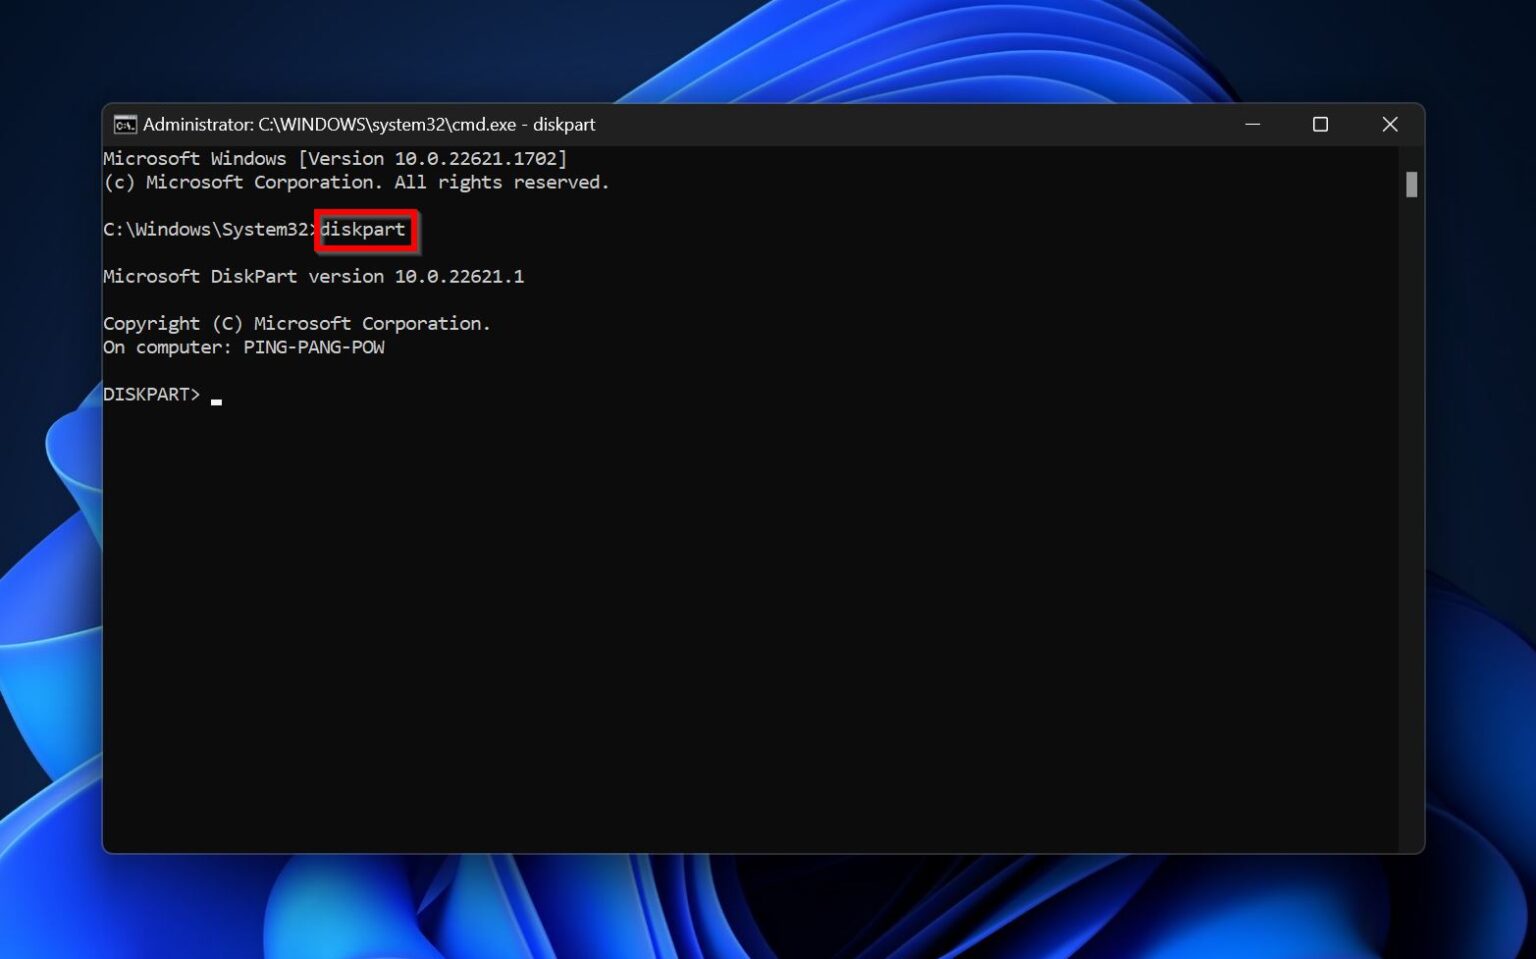Open the cmd icon system menu

pyautogui.click(x=125, y=125)
